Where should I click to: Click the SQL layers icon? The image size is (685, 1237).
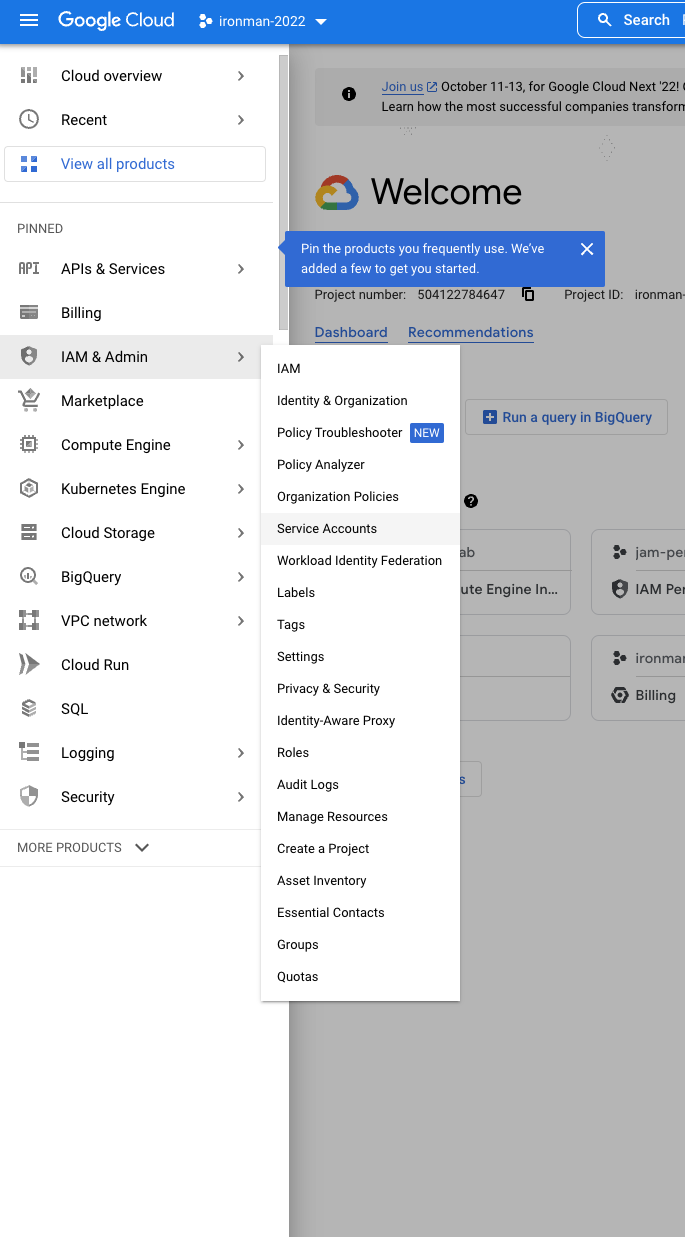[29, 709]
